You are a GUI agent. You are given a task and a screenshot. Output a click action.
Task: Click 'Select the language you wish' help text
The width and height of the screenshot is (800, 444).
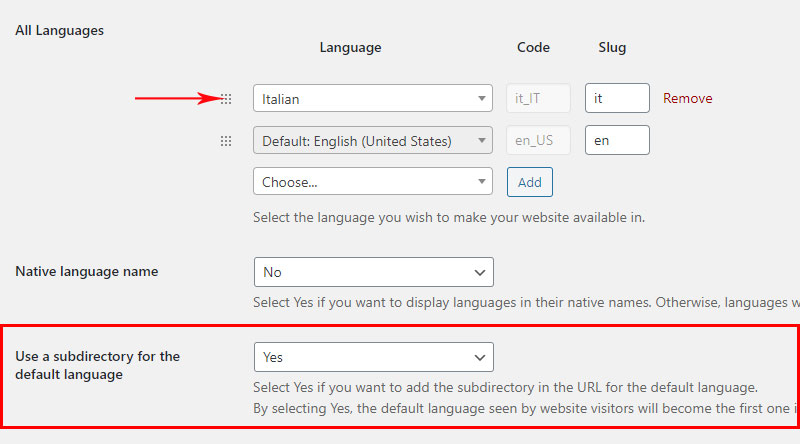click(449, 217)
